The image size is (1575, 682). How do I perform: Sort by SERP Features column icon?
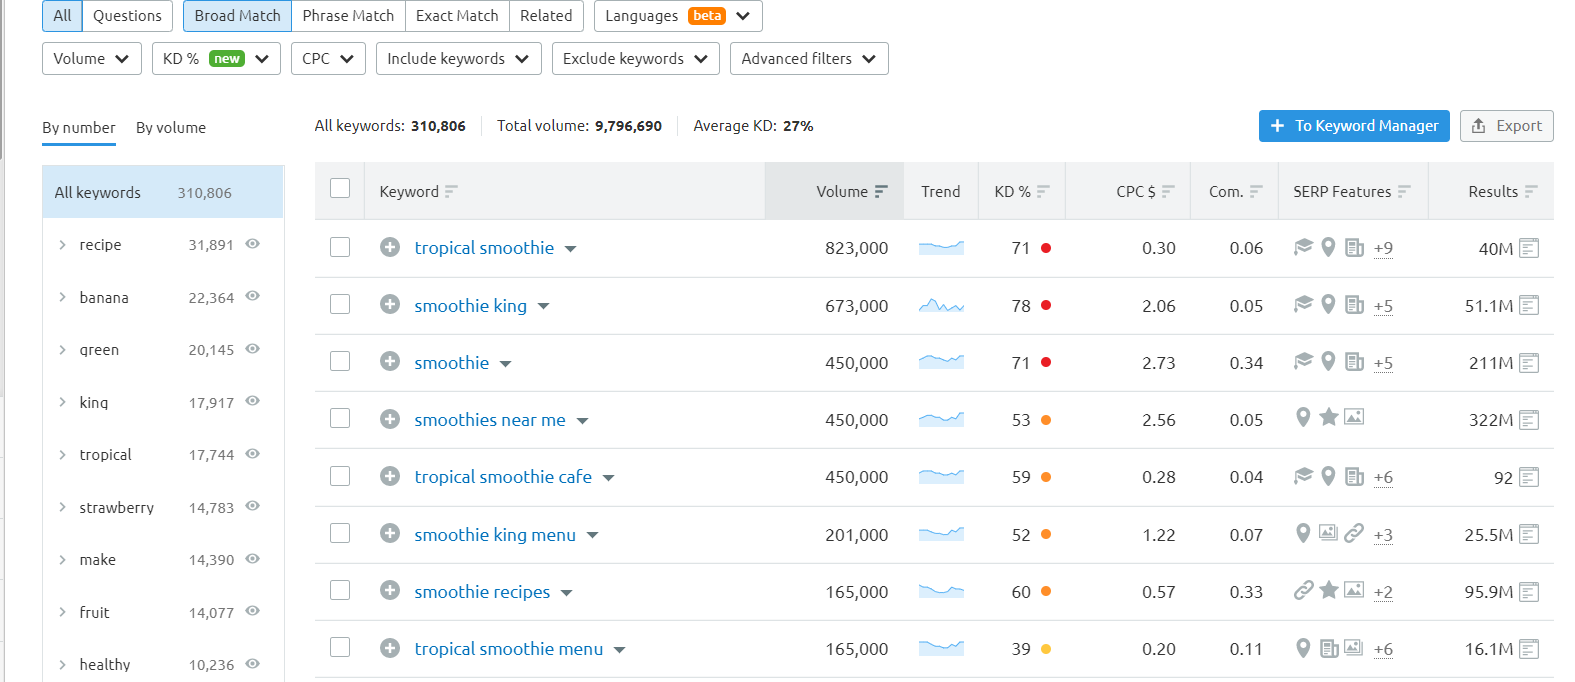(x=1404, y=191)
